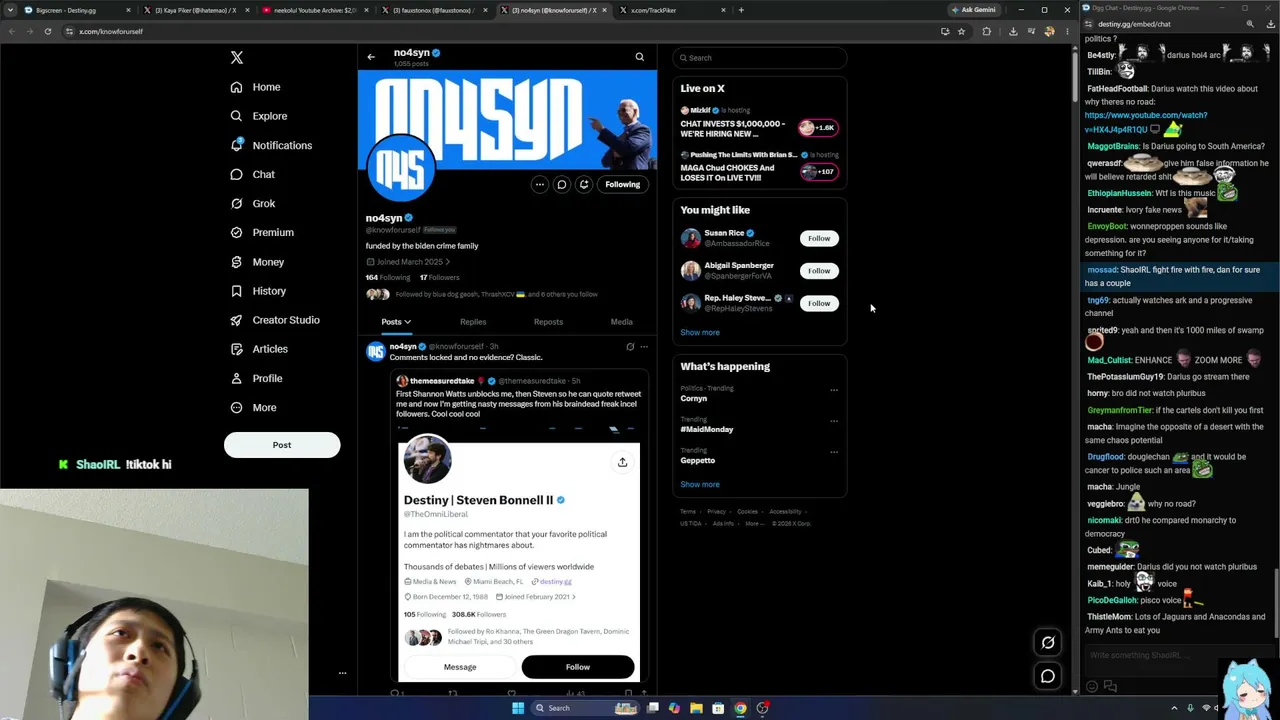Toggle the Following button on no4syn profile
Screen dimensions: 1280x720
622,184
